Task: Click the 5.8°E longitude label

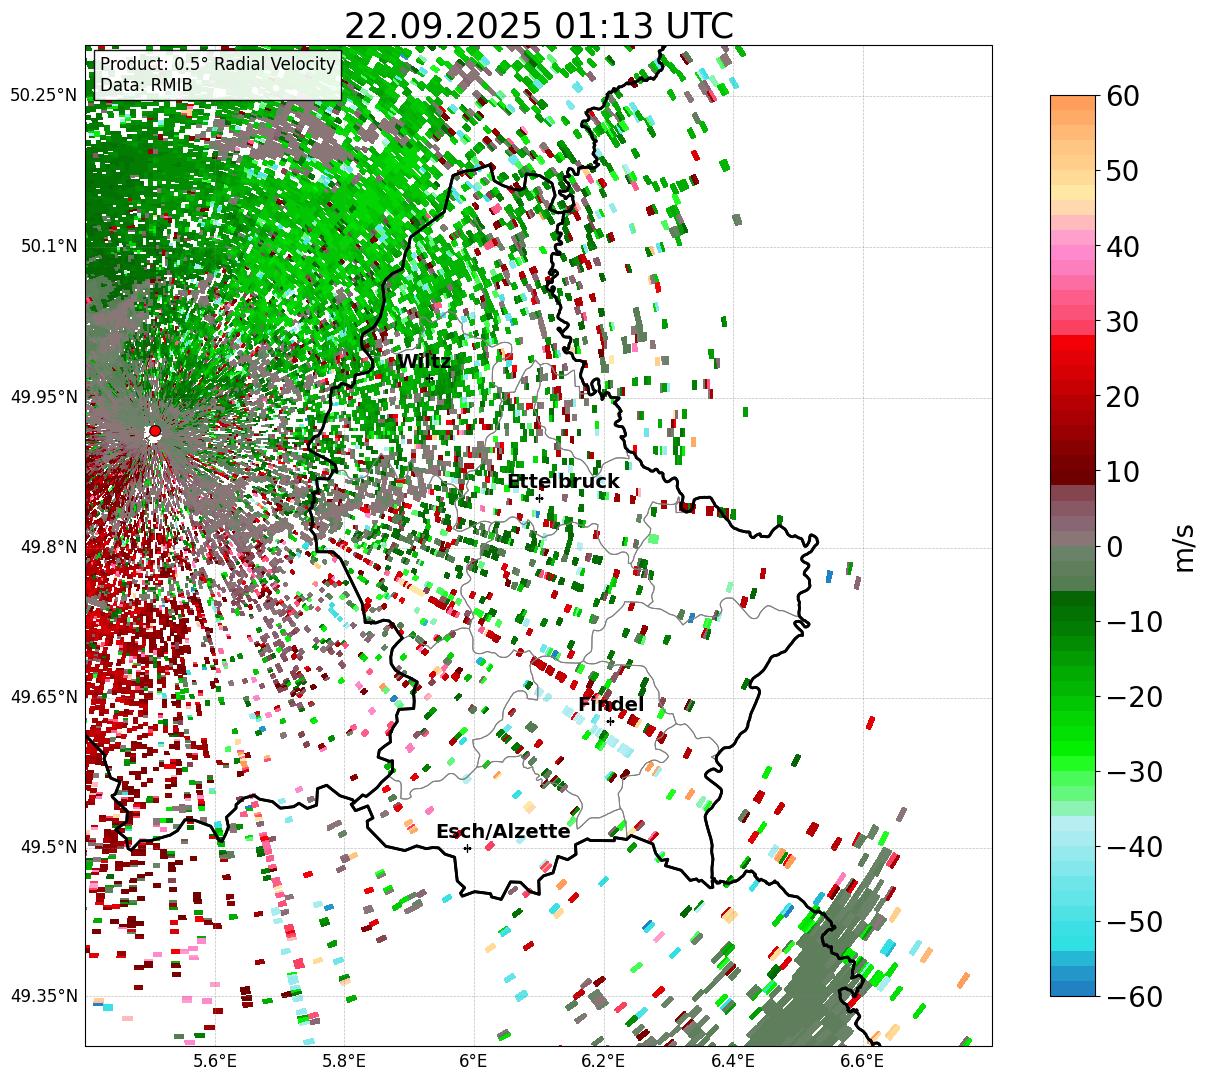Action: (344, 1062)
